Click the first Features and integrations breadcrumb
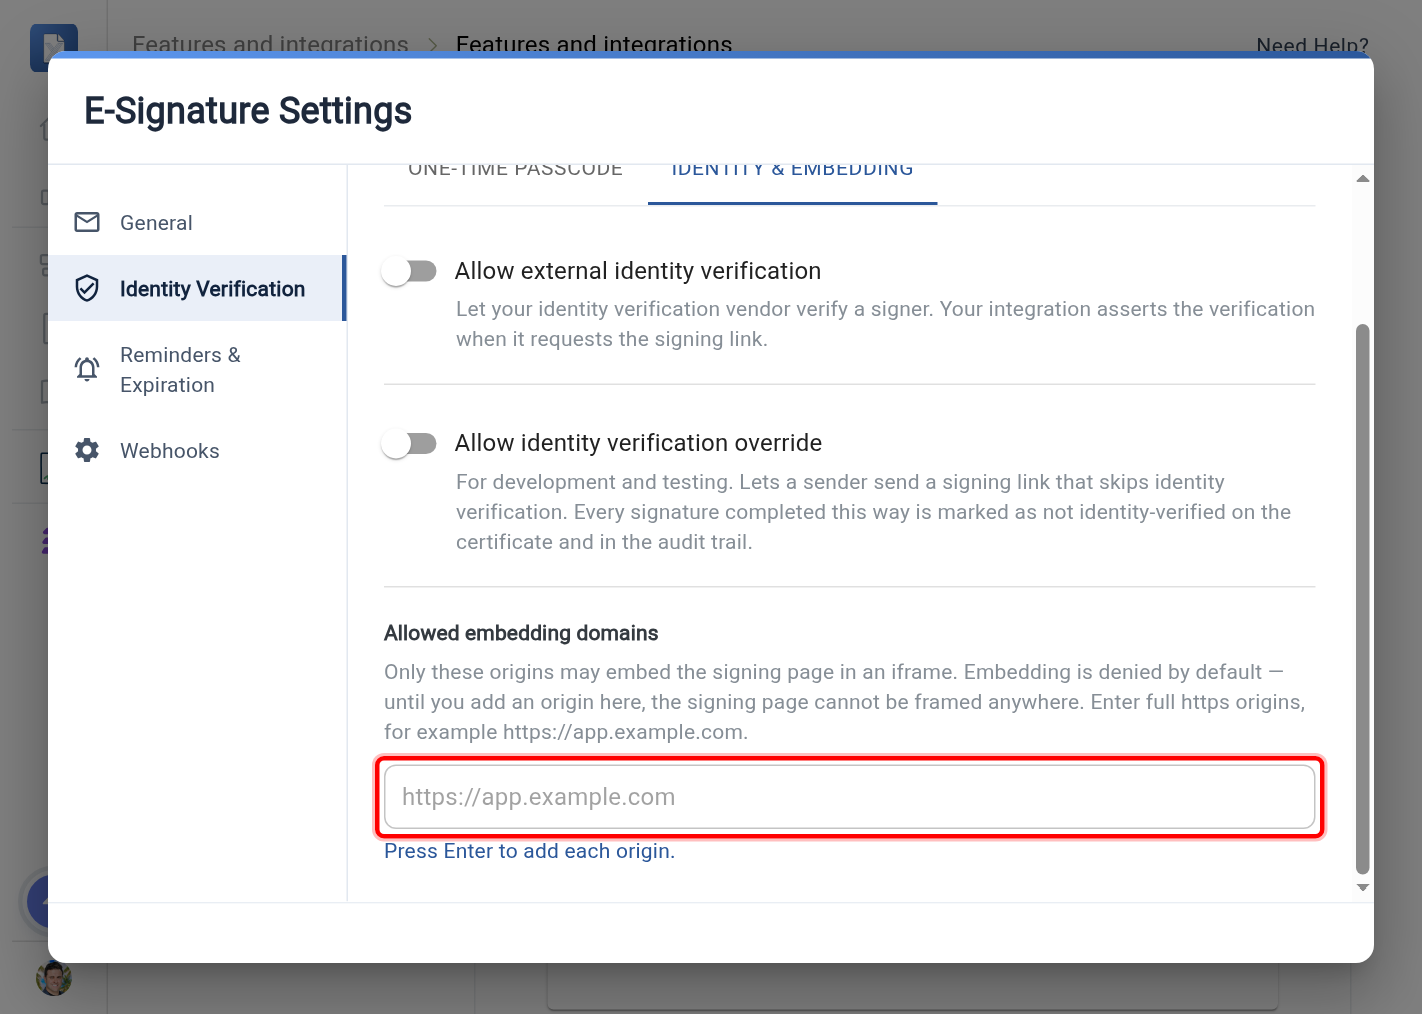Image resolution: width=1422 pixels, height=1014 pixels. pos(270,44)
